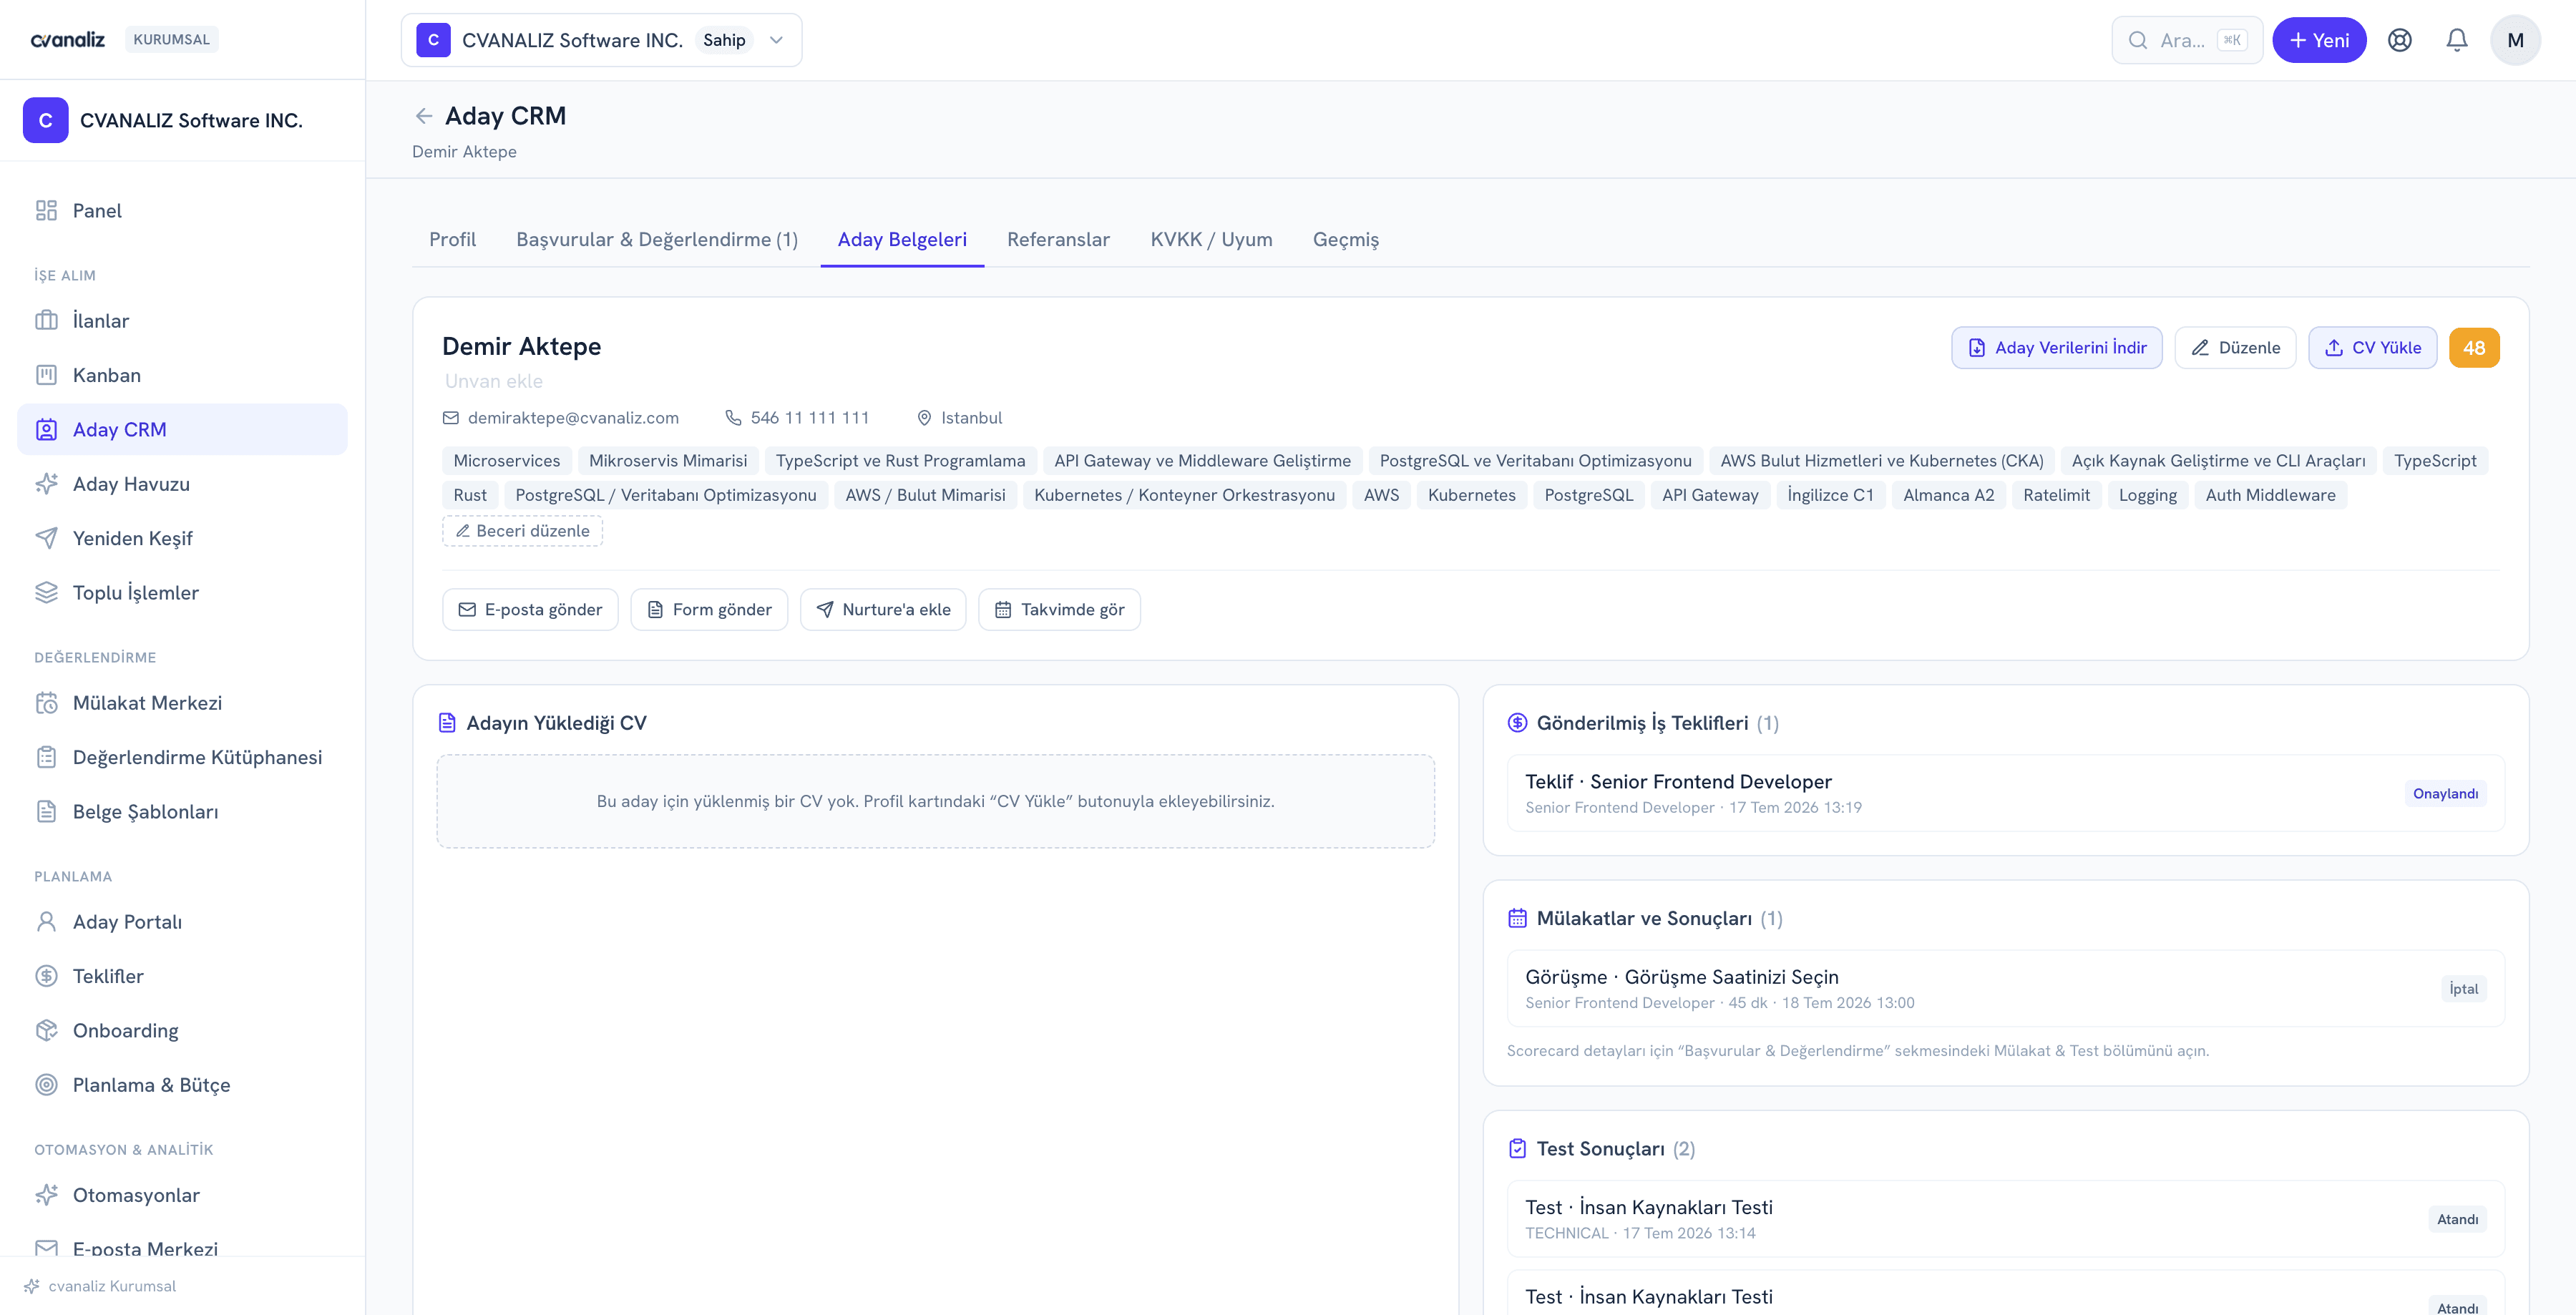Click the Teklifler dollar icon
The height and width of the screenshot is (1315, 2576).
46,976
